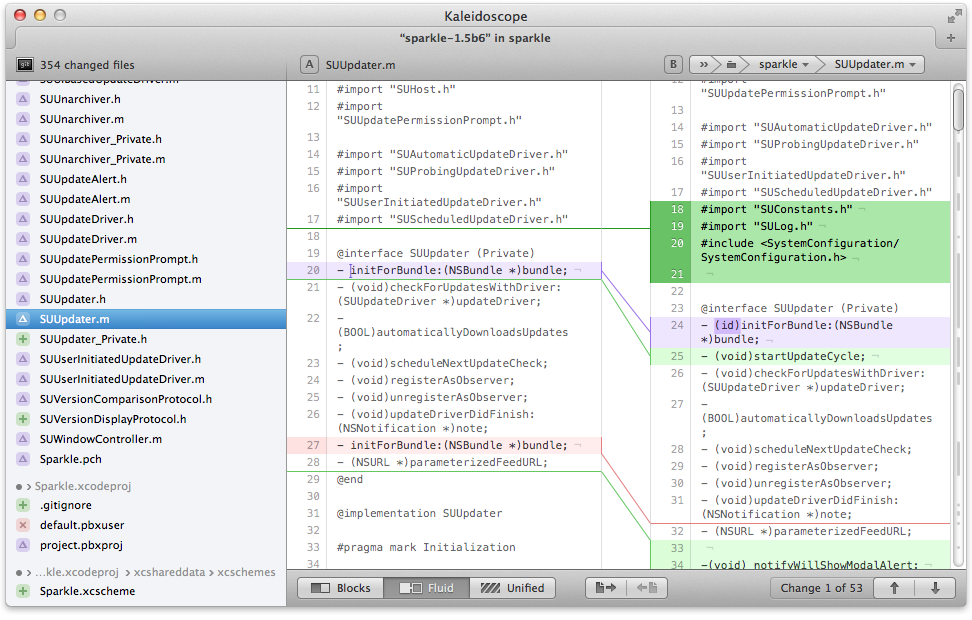Switch to Fluid view
The height and width of the screenshot is (620, 972).
pos(426,588)
